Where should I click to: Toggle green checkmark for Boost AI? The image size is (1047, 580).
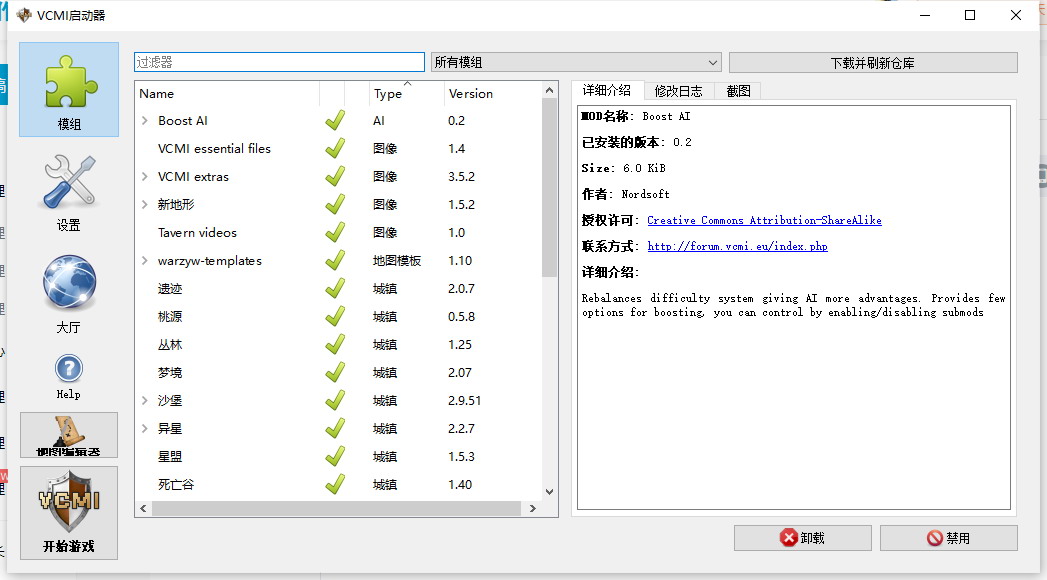coord(335,121)
